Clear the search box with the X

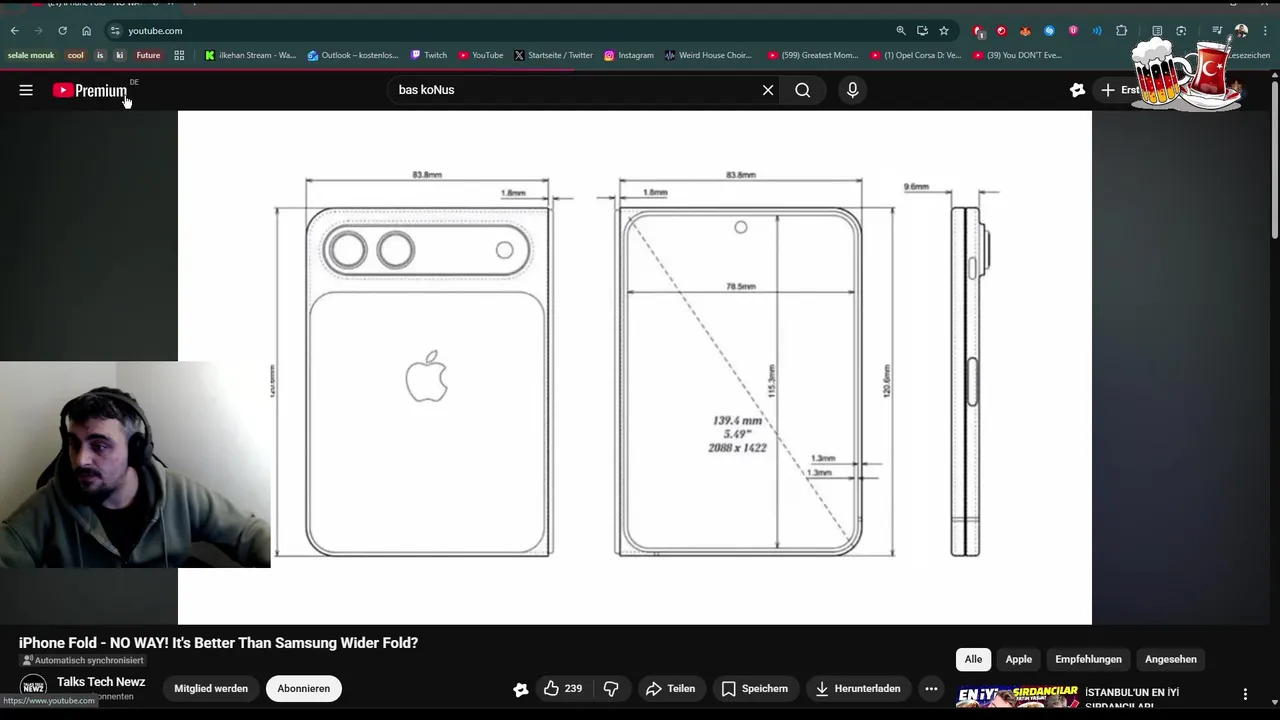[768, 90]
